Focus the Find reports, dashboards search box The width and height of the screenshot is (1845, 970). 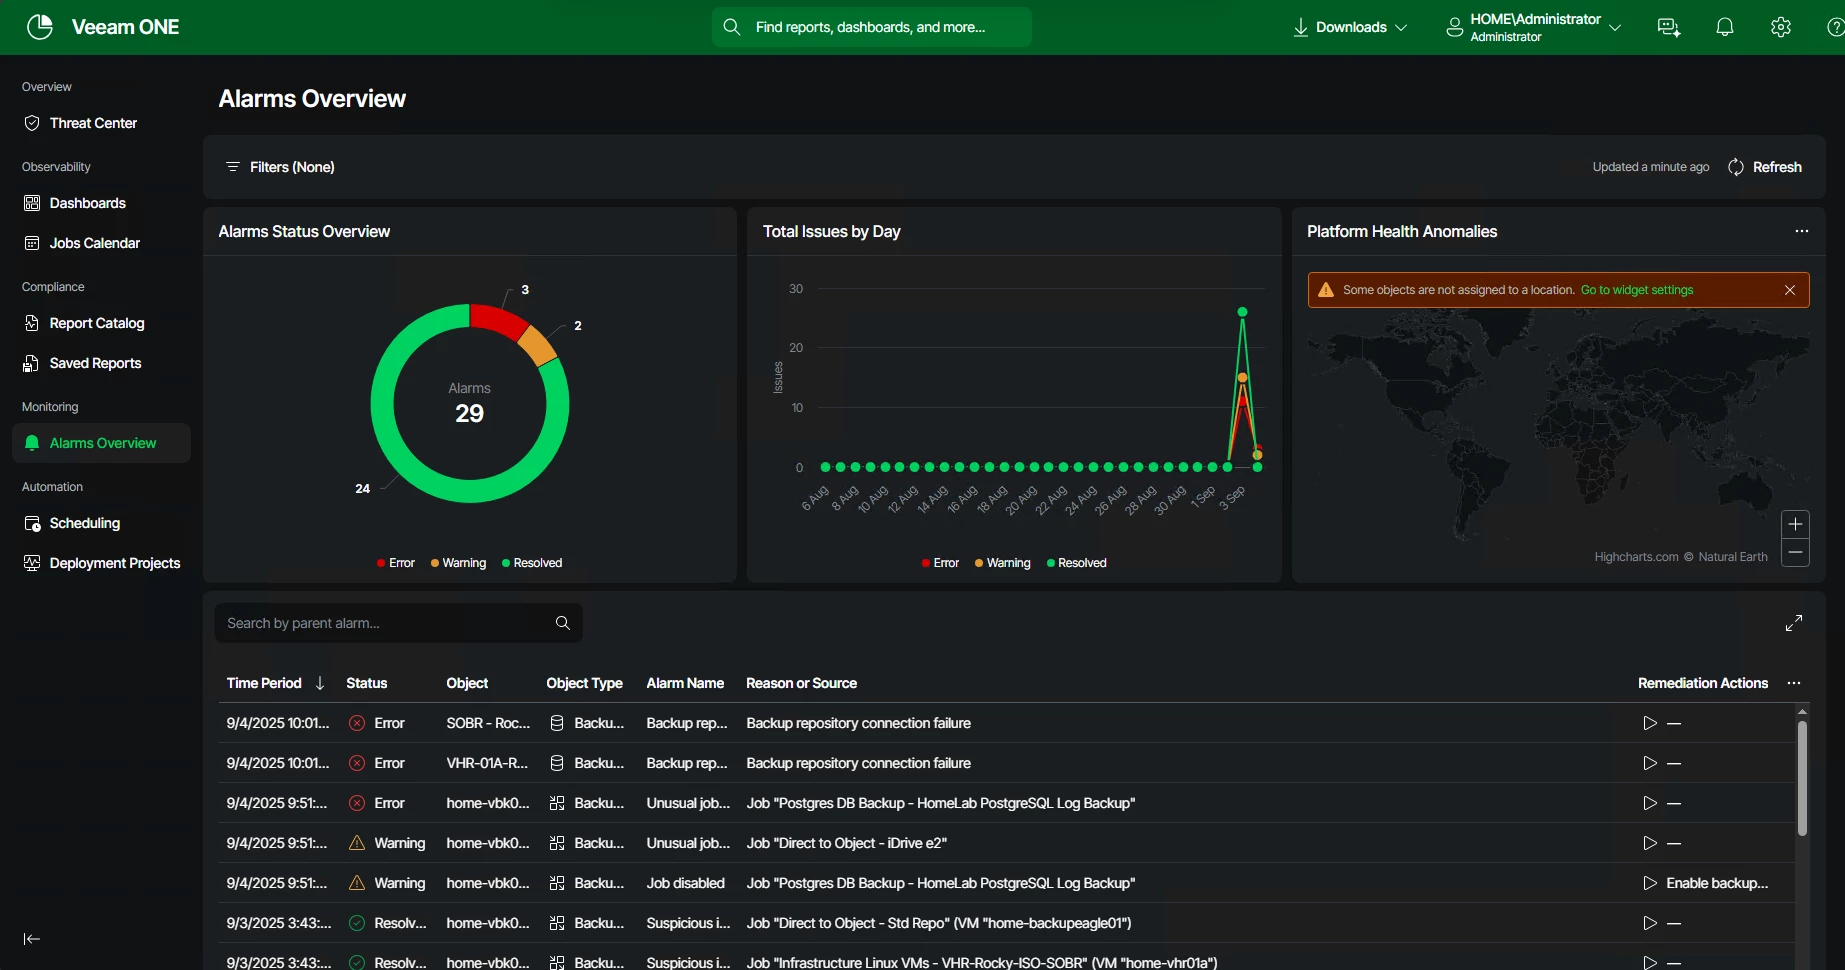(871, 27)
